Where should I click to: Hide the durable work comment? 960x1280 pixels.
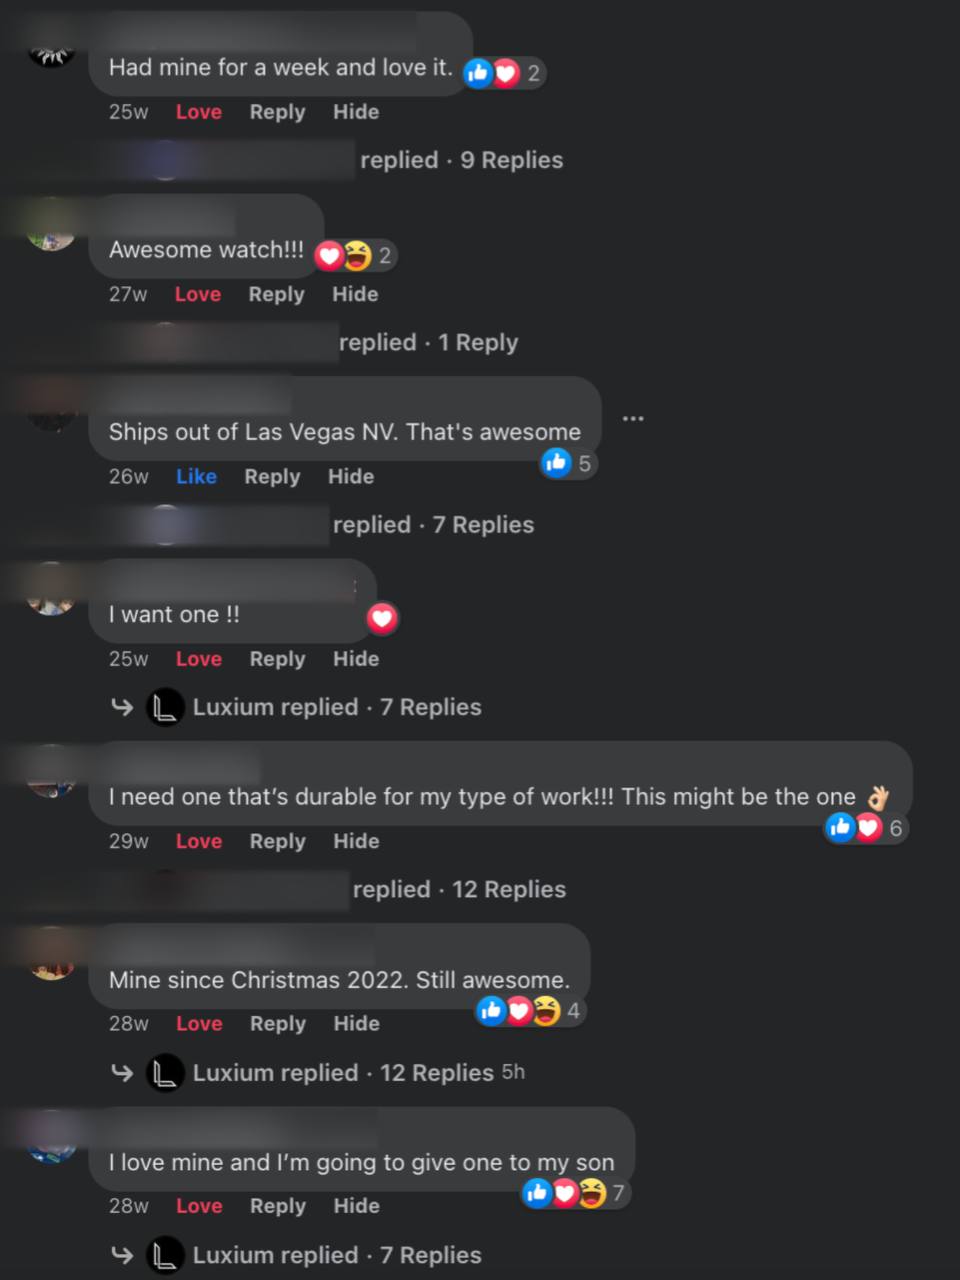click(x=356, y=841)
